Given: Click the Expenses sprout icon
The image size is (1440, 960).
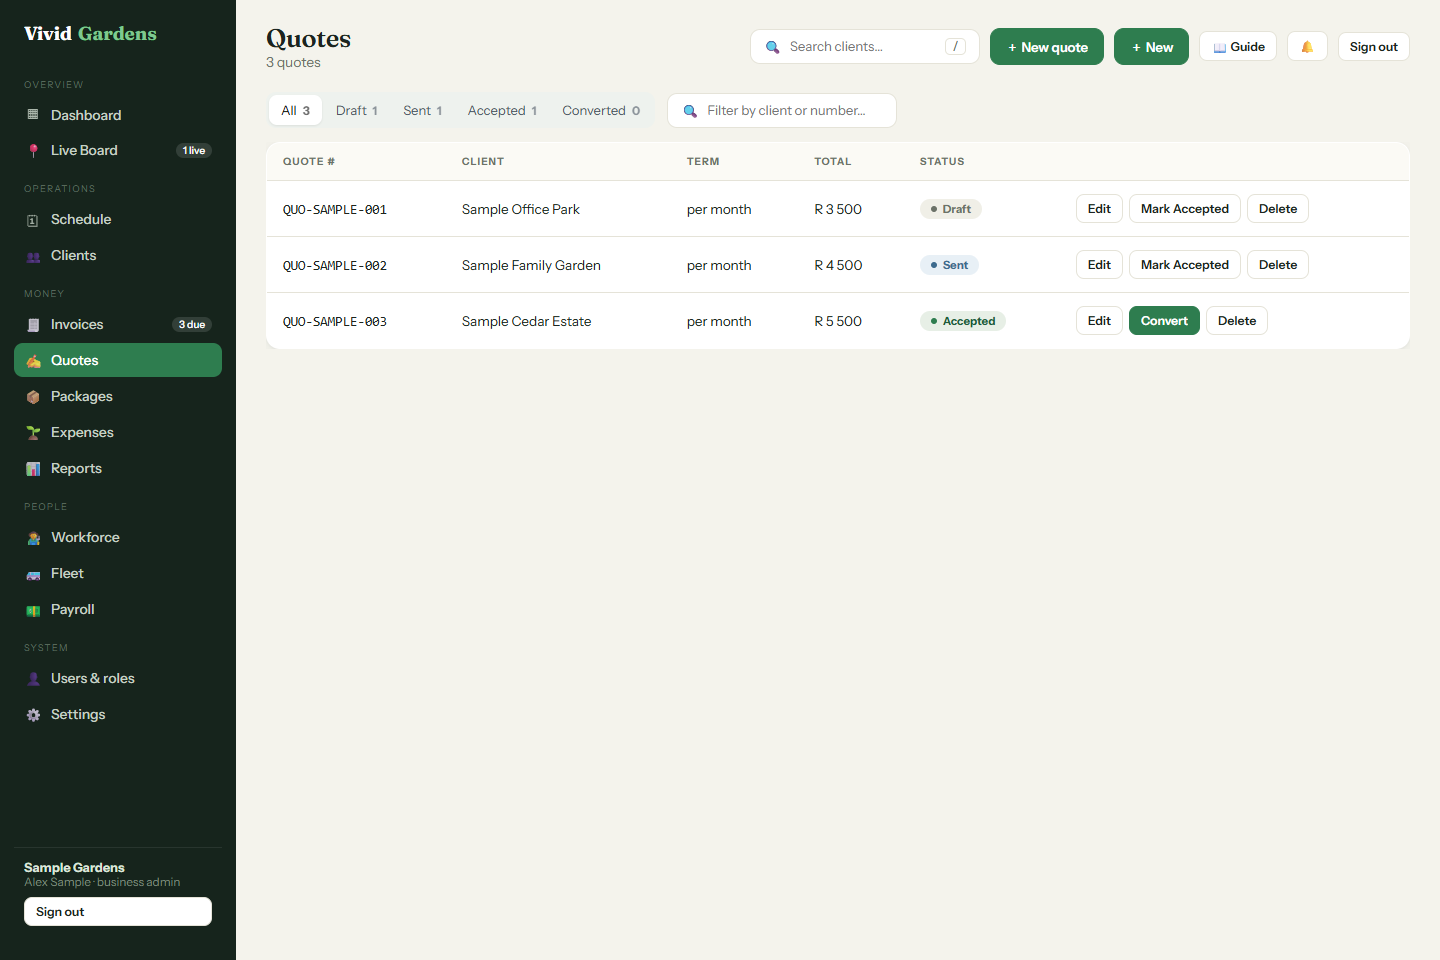Looking at the screenshot, I should [x=33, y=433].
